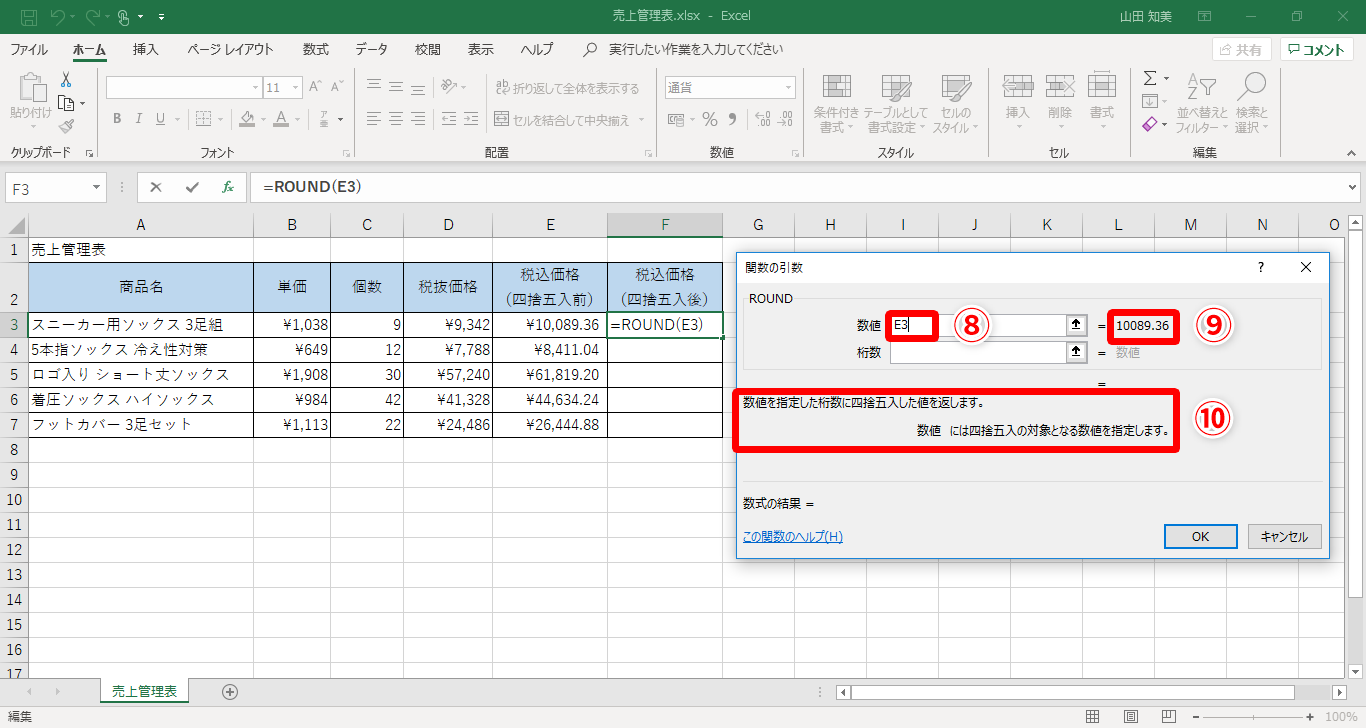The image size is (1366, 728).
Task: Toggle セルを結合して中央揃え merge and center
Action: [563, 120]
